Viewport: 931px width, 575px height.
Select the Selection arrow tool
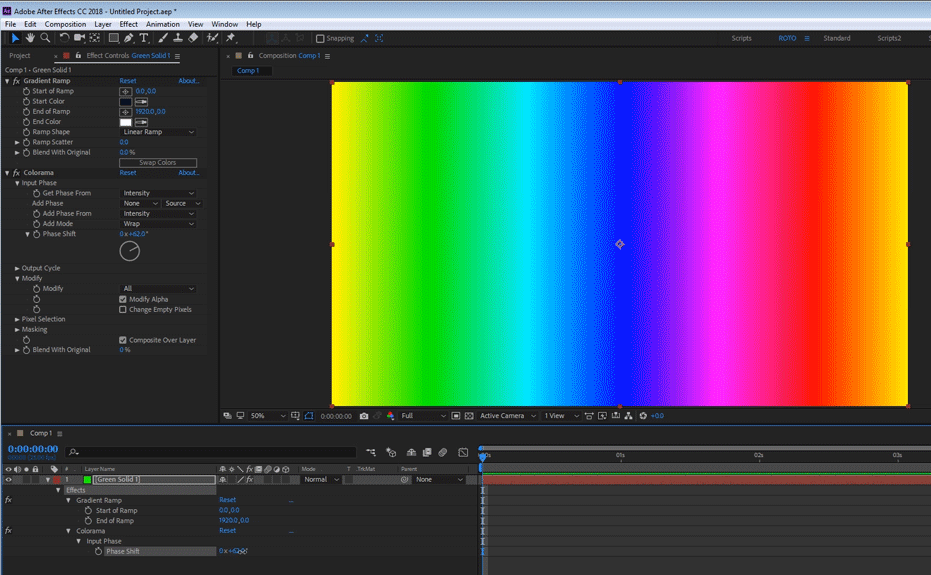click(x=15, y=38)
